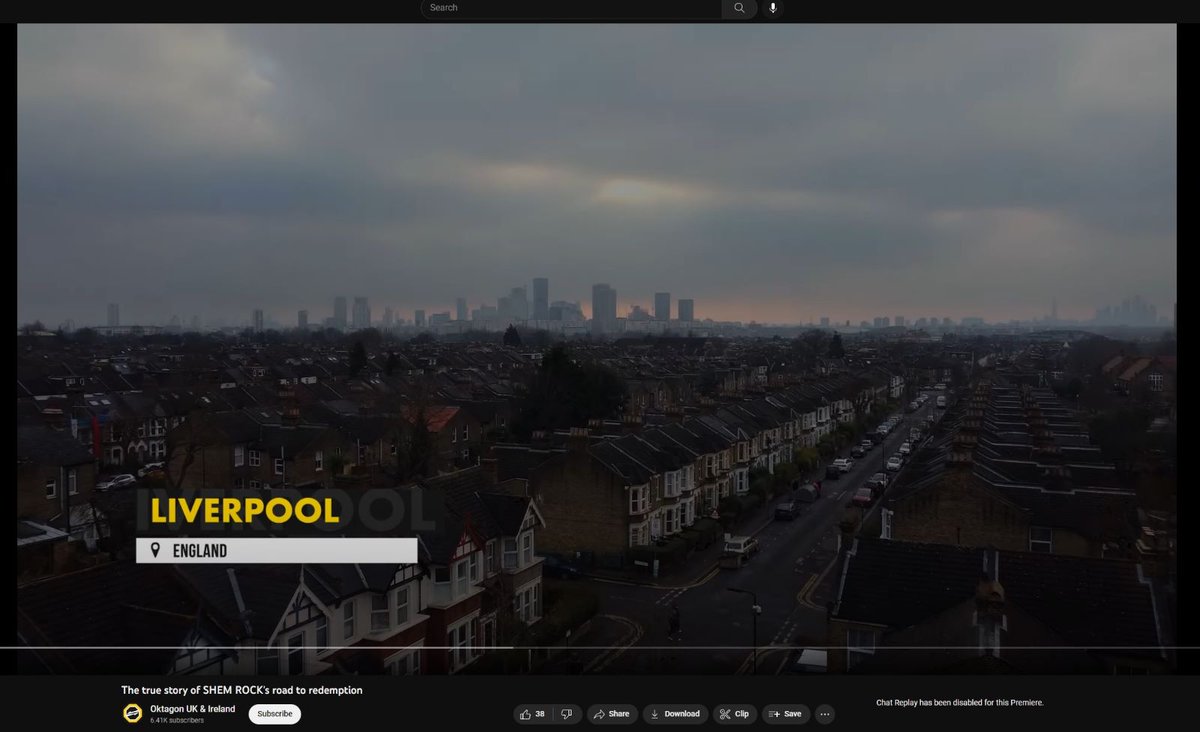
Task: Focus the YouTube search box
Action: coord(571,8)
